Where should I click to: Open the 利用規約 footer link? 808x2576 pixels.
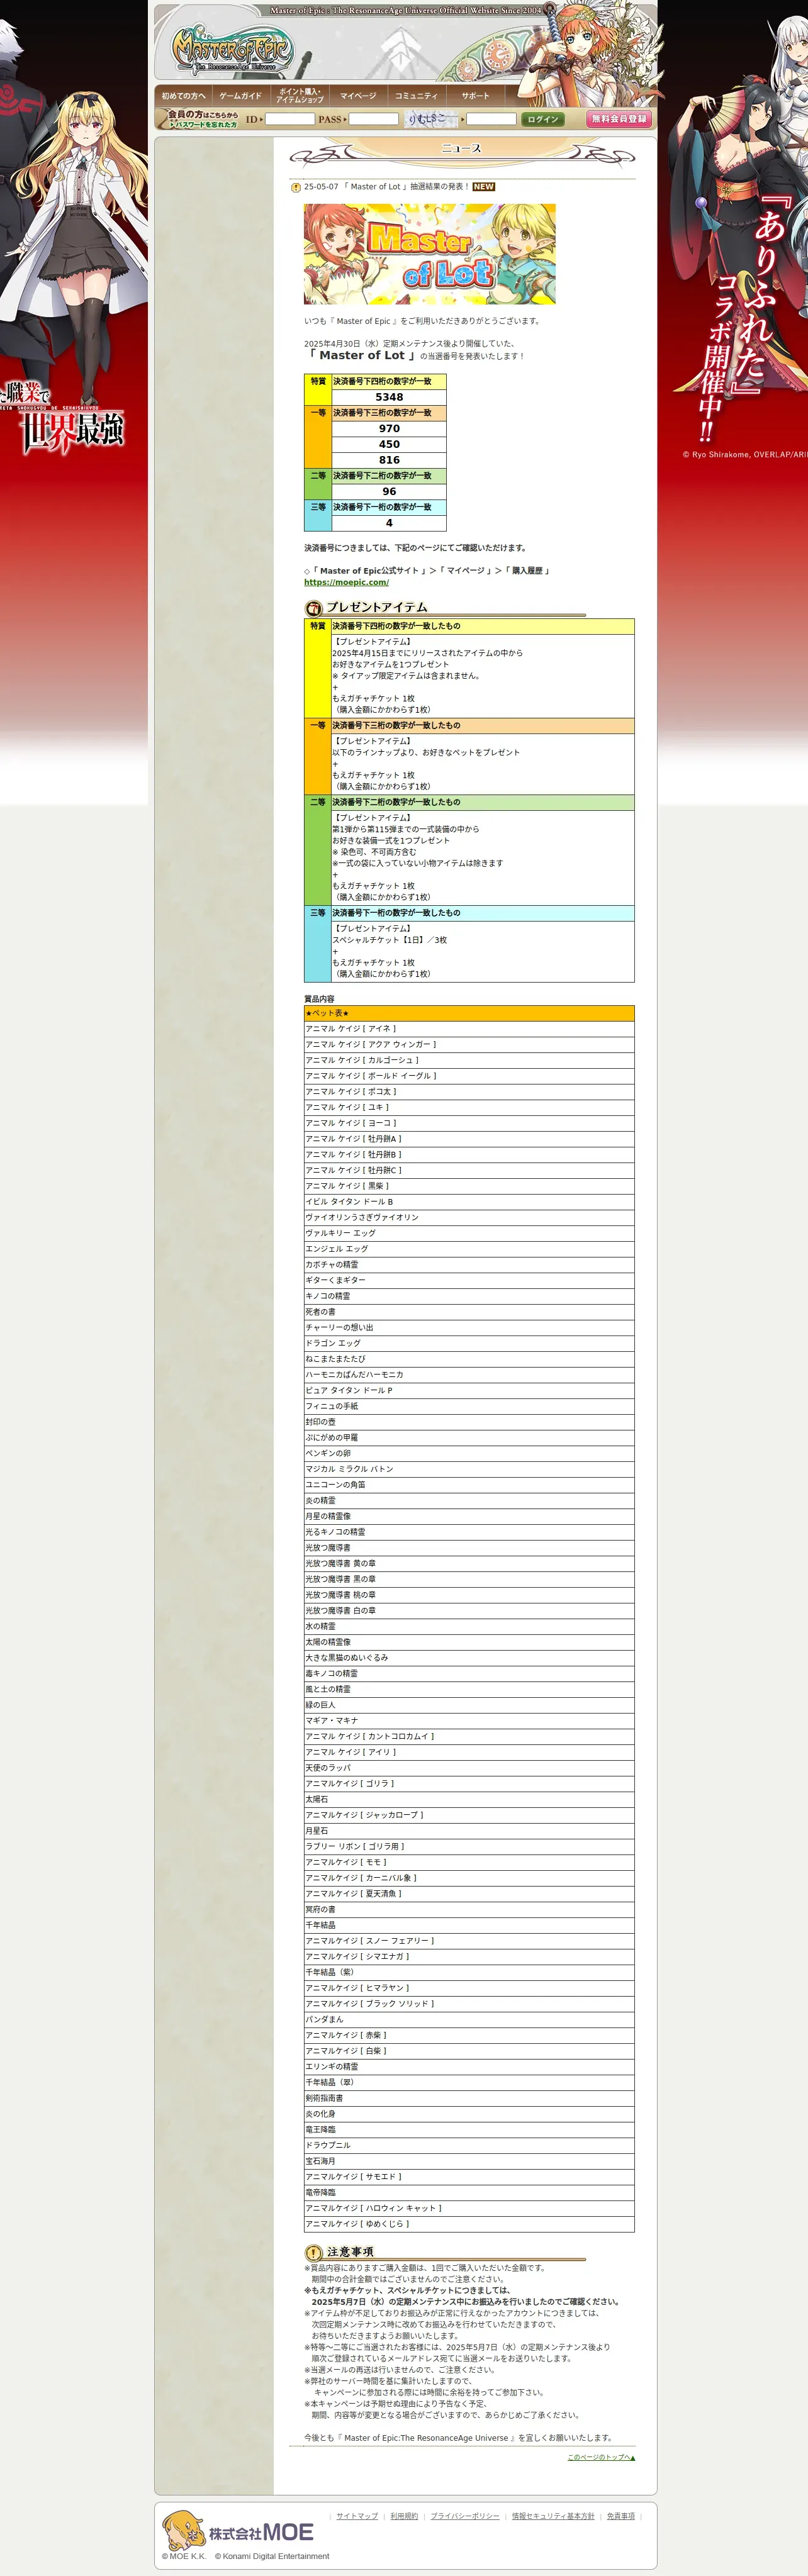click(404, 2516)
